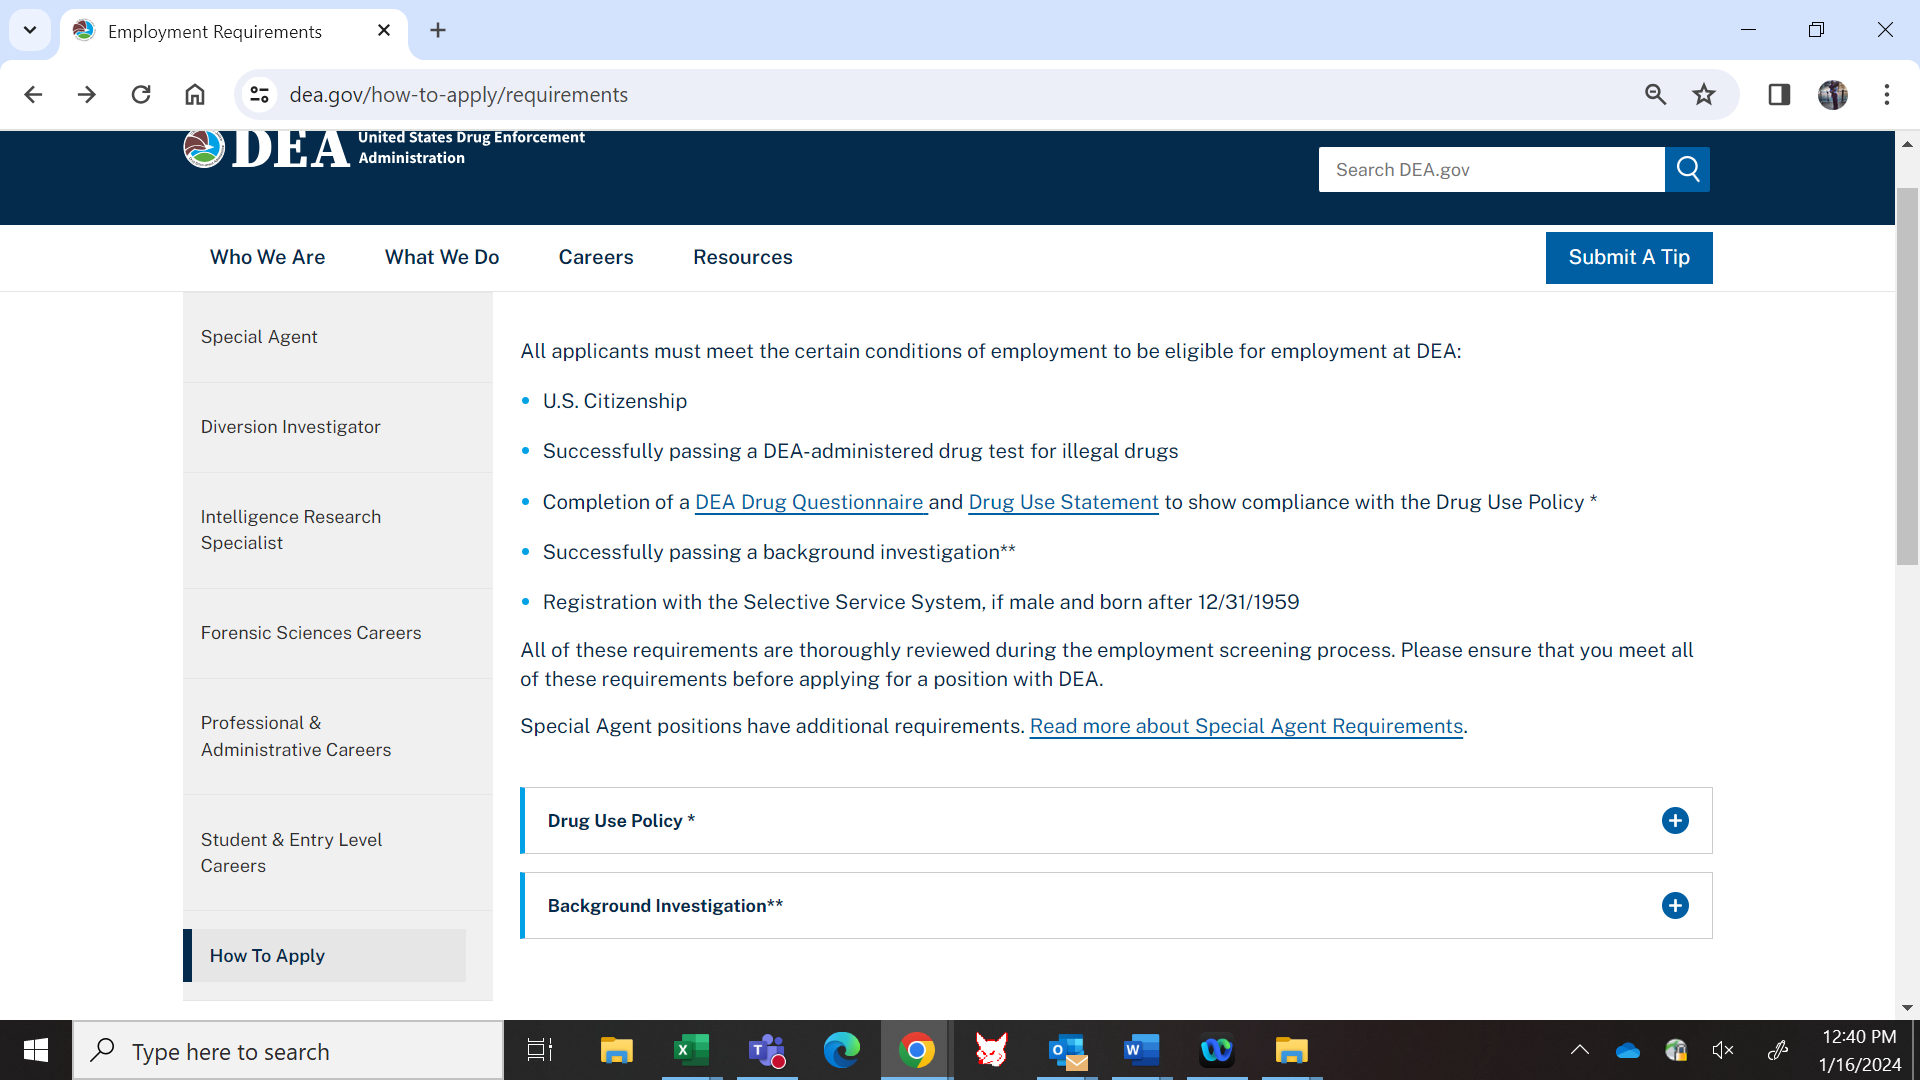Expand the Drug Use Policy section
Image resolution: width=1920 pixels, height=1080 pixels.
point(1675,821)
